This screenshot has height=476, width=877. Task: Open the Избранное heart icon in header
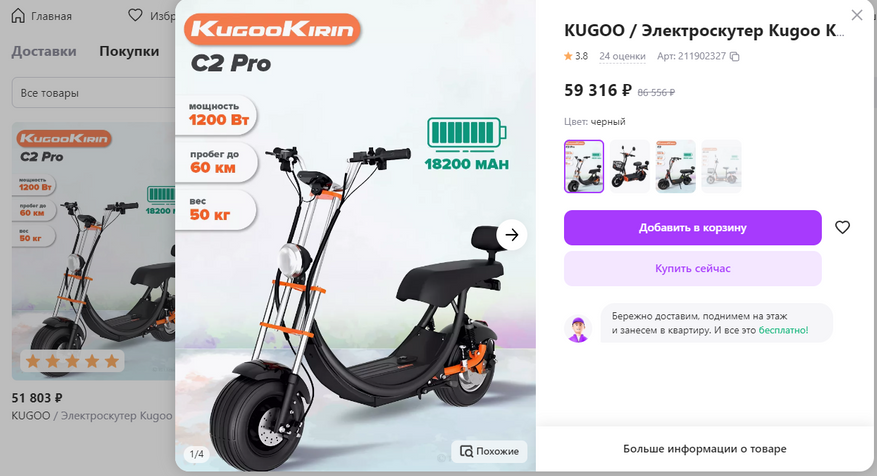pos(135,15)
